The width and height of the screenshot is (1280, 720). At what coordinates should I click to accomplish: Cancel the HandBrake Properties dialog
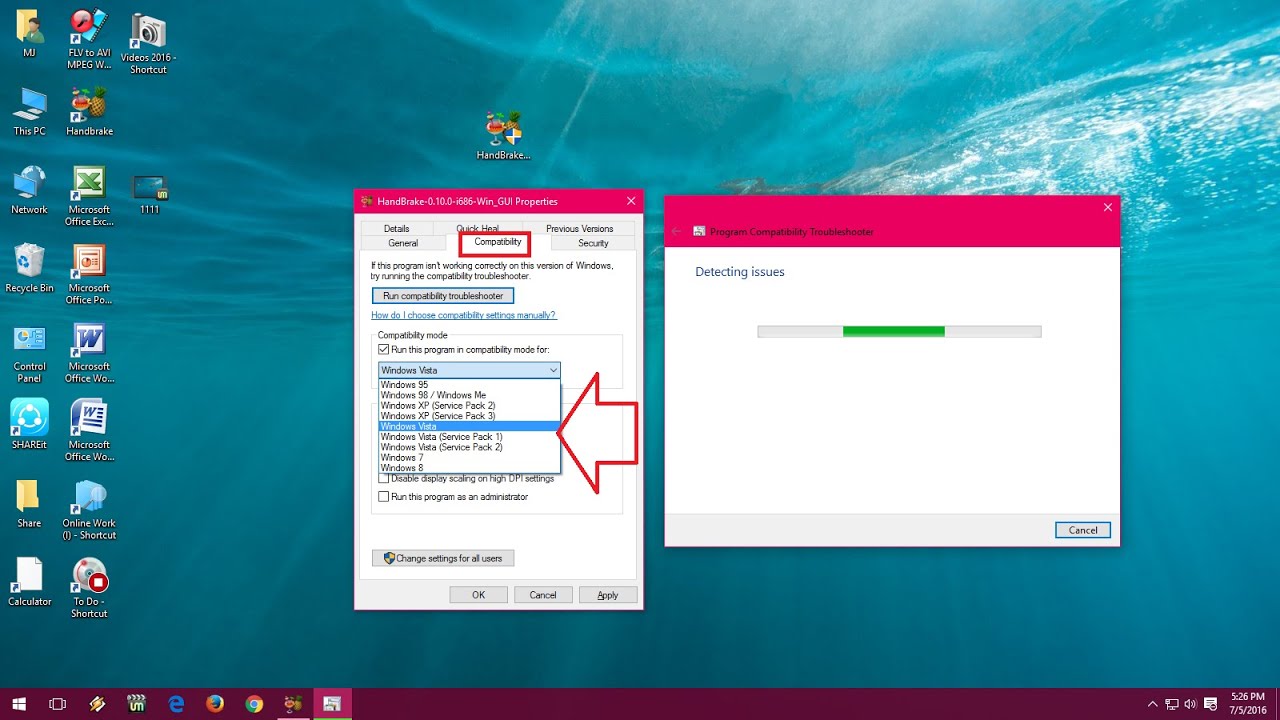543,595
